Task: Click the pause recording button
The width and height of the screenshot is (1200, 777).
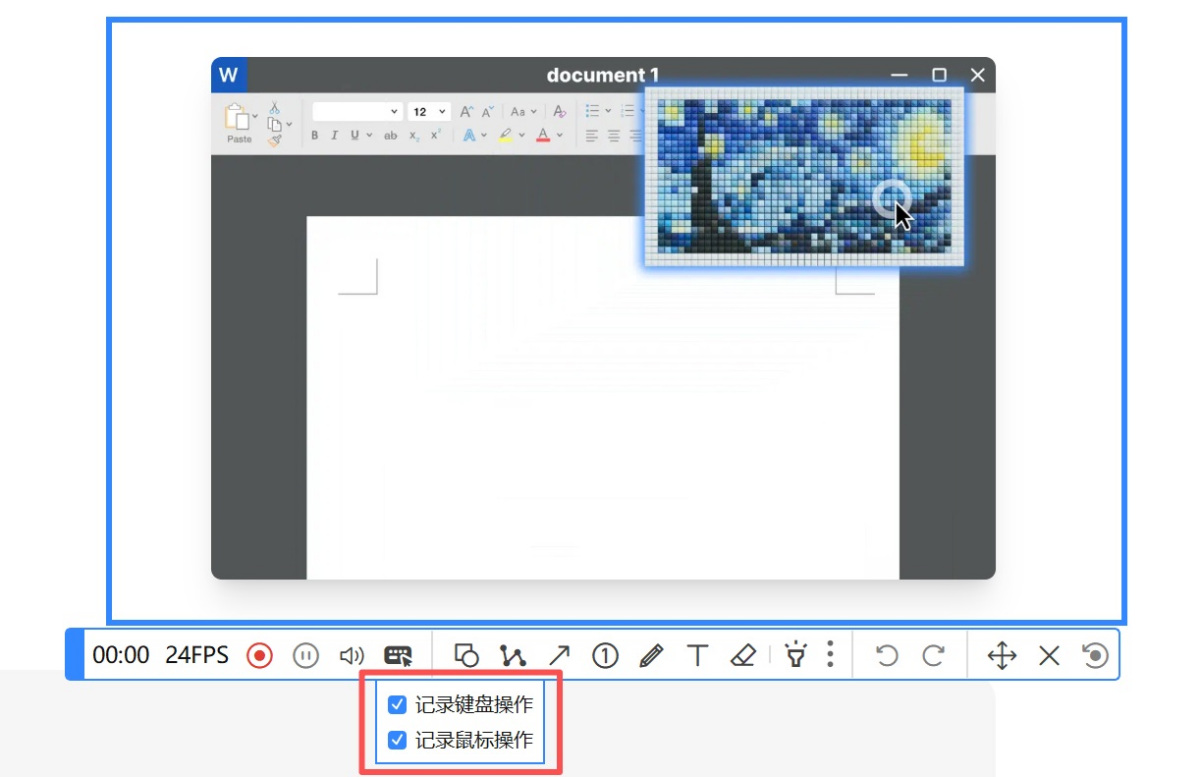Action: pyautogui.click(x=305, y=656)
